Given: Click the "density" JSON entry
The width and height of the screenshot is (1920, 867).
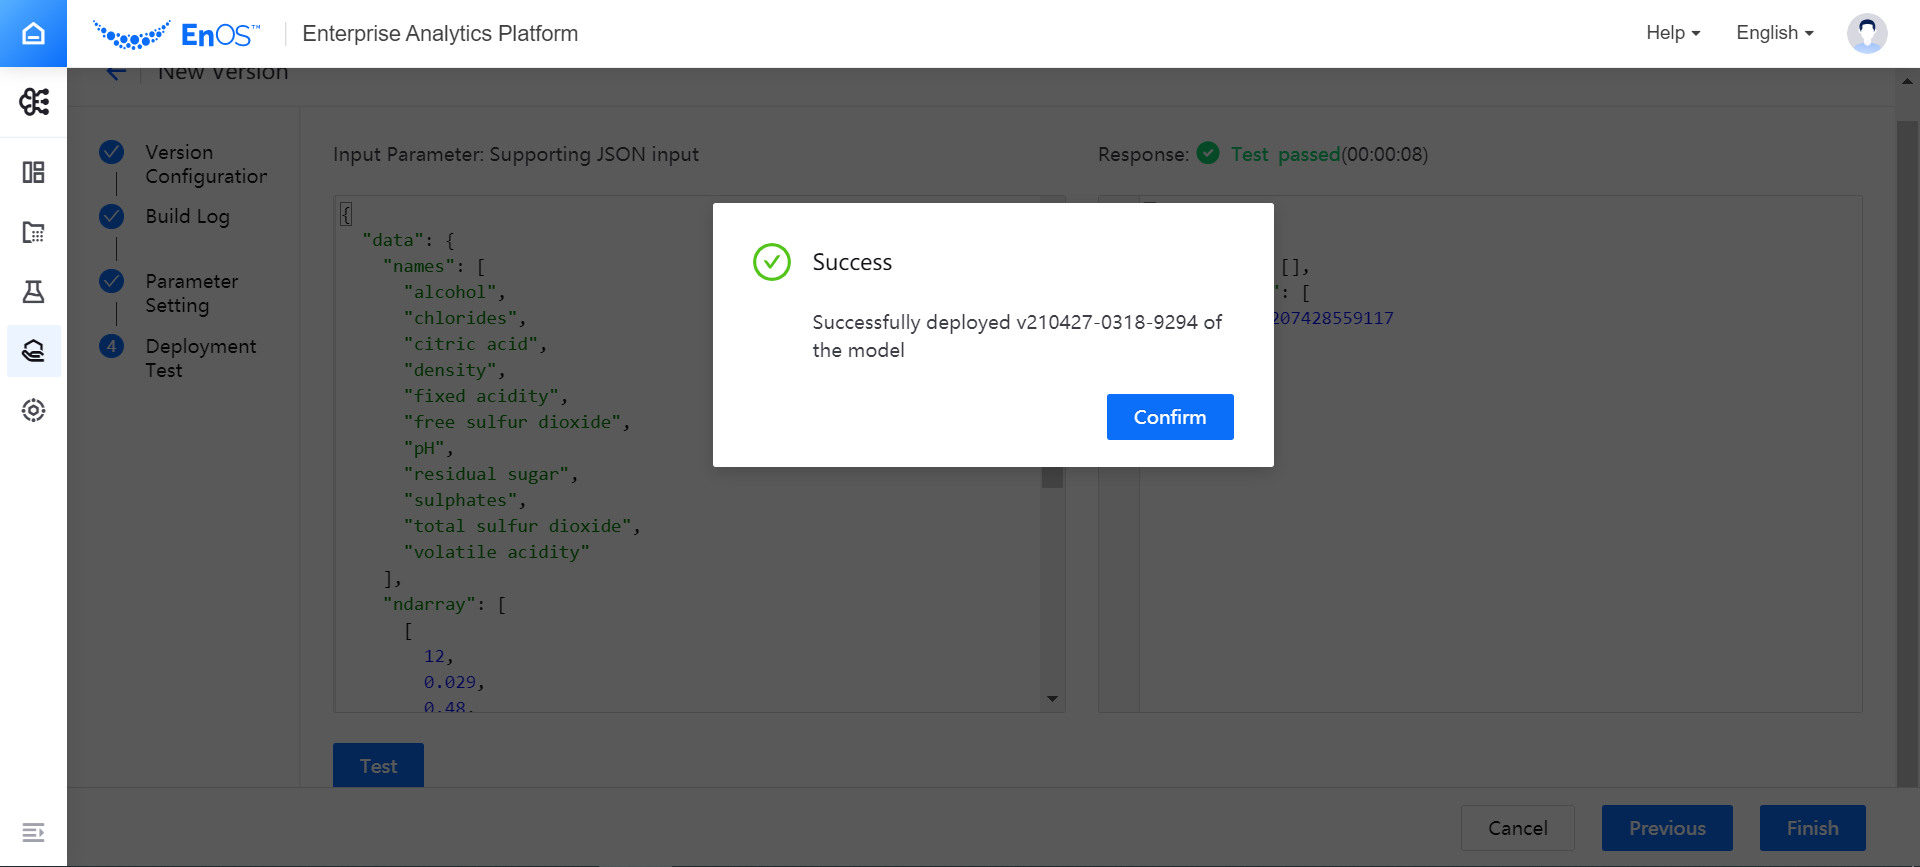Looking at the screenshot, I should [x=454, y=370].
